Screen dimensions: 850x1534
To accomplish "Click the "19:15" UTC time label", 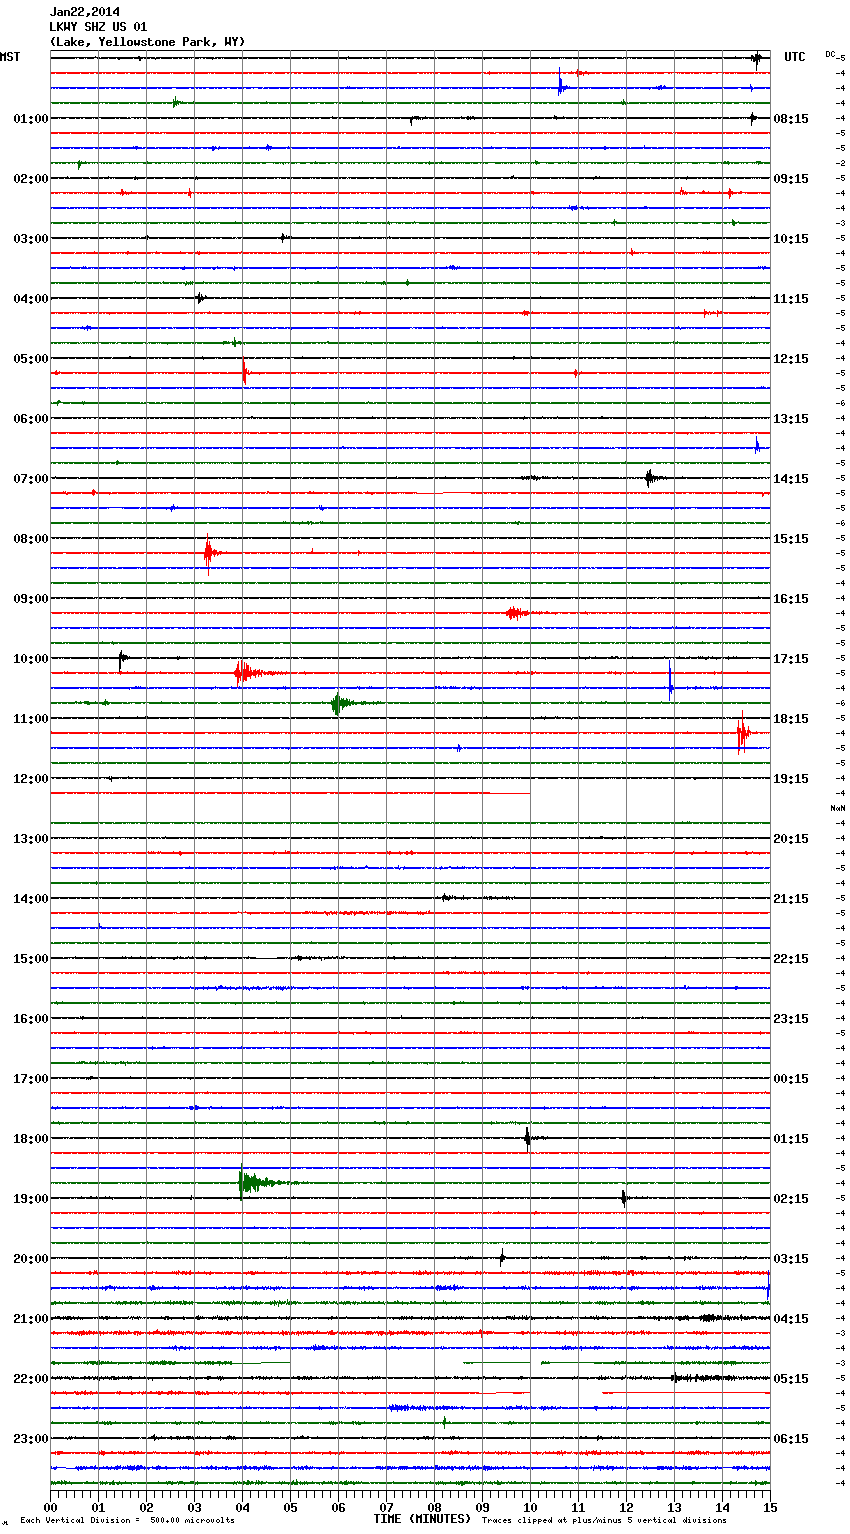I will click(791, 779).
